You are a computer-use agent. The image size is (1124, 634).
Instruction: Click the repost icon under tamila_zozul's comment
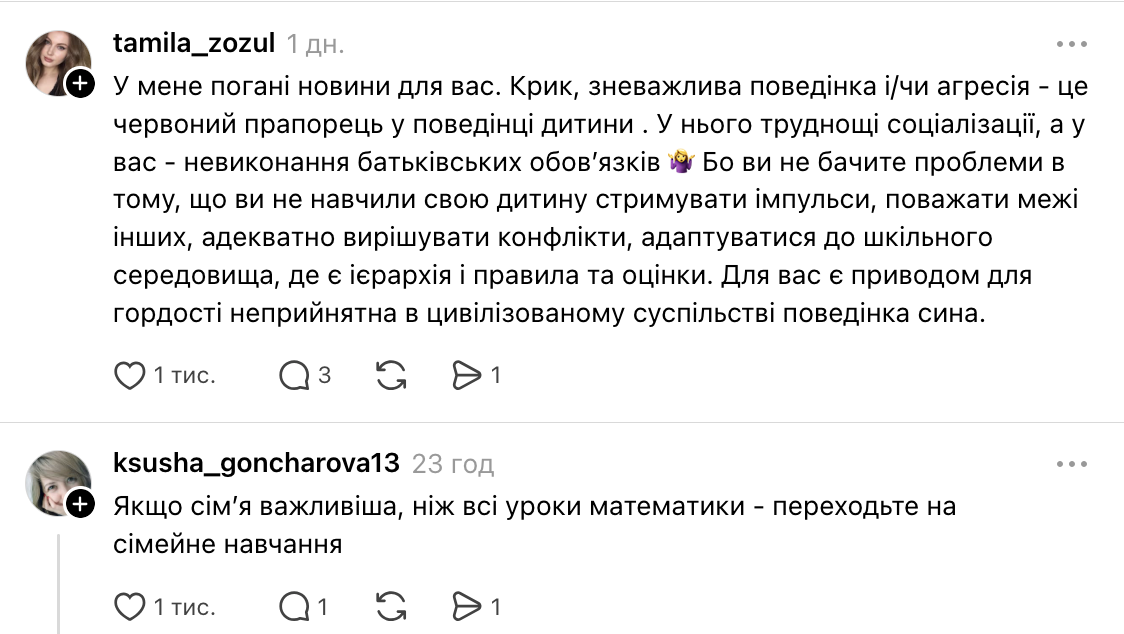[390, 374]
